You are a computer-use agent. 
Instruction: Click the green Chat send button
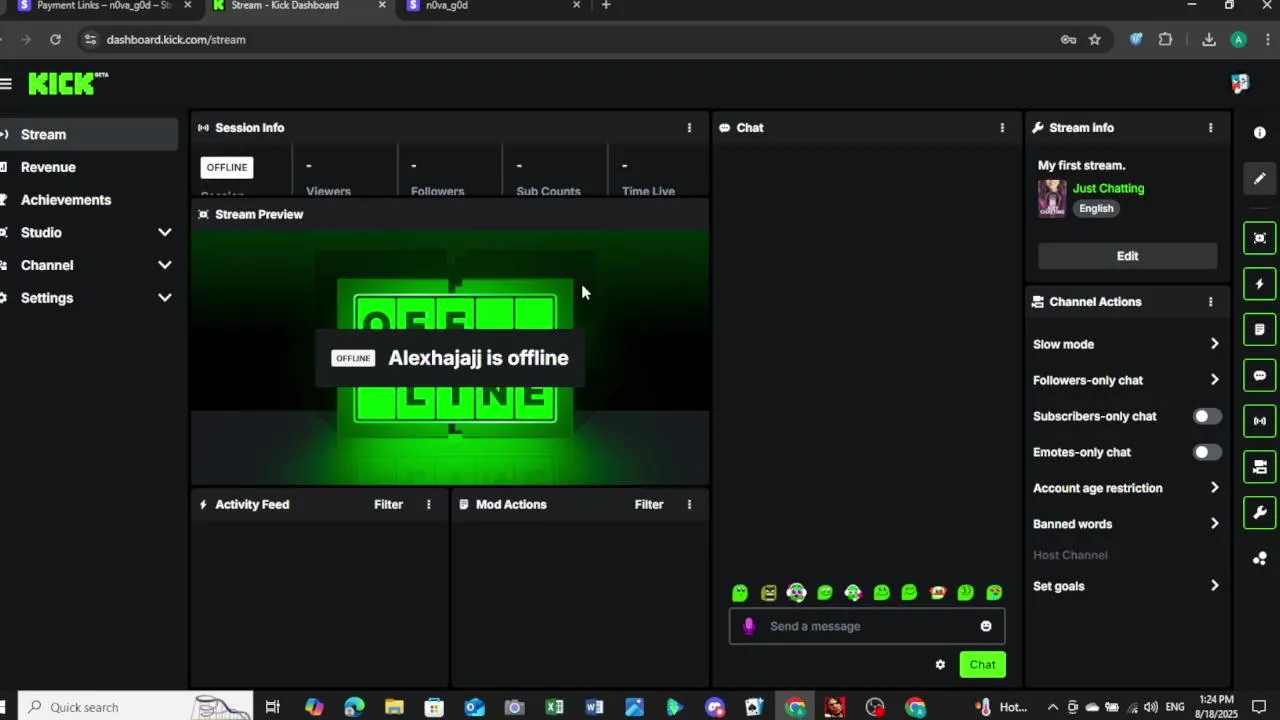tap(982, 665)
